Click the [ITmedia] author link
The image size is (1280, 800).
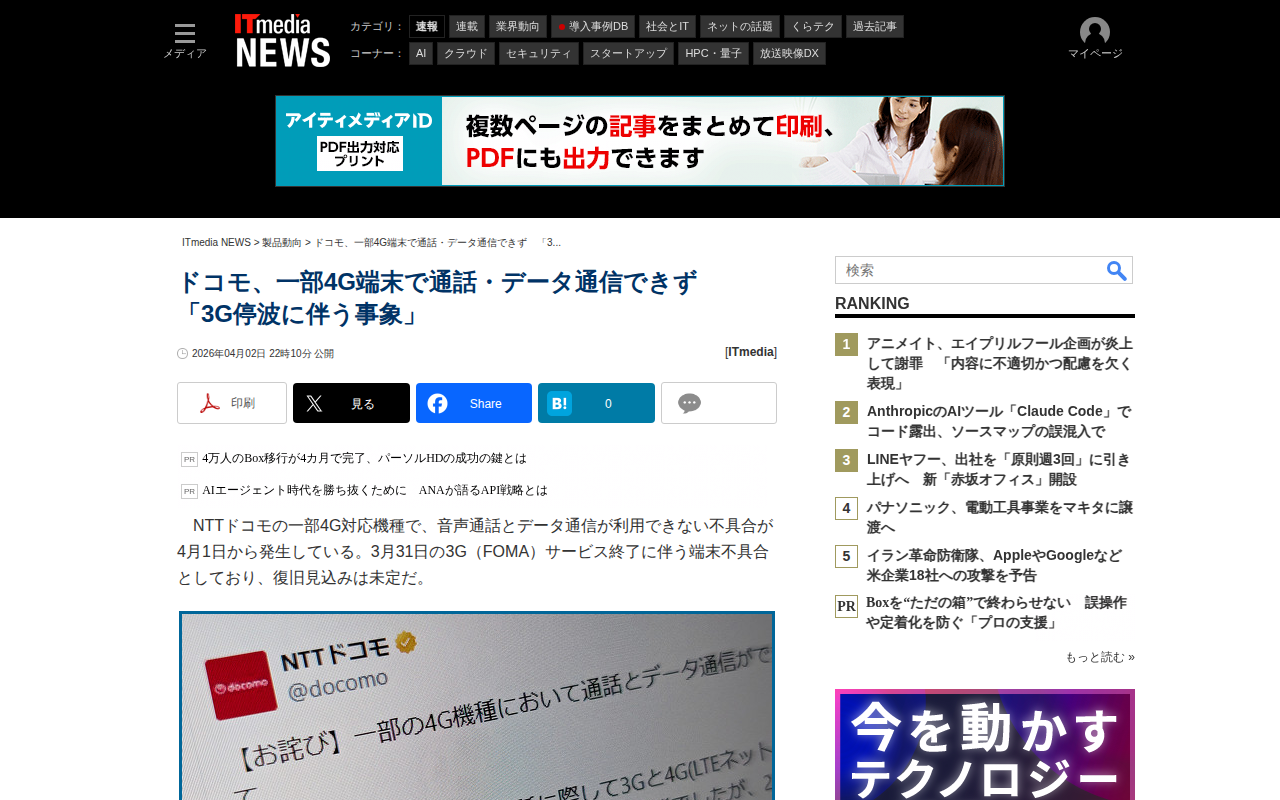tap(751, 352)
